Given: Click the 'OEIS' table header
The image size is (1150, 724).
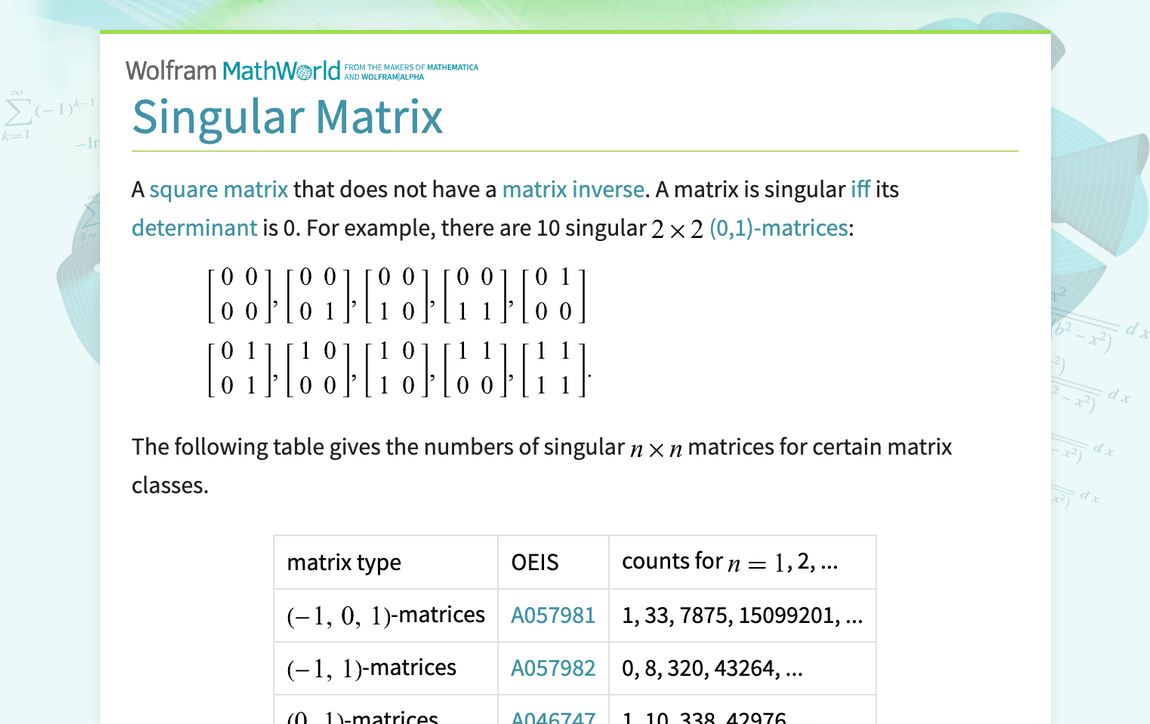Looking at the screenshot, I should 554,562.
